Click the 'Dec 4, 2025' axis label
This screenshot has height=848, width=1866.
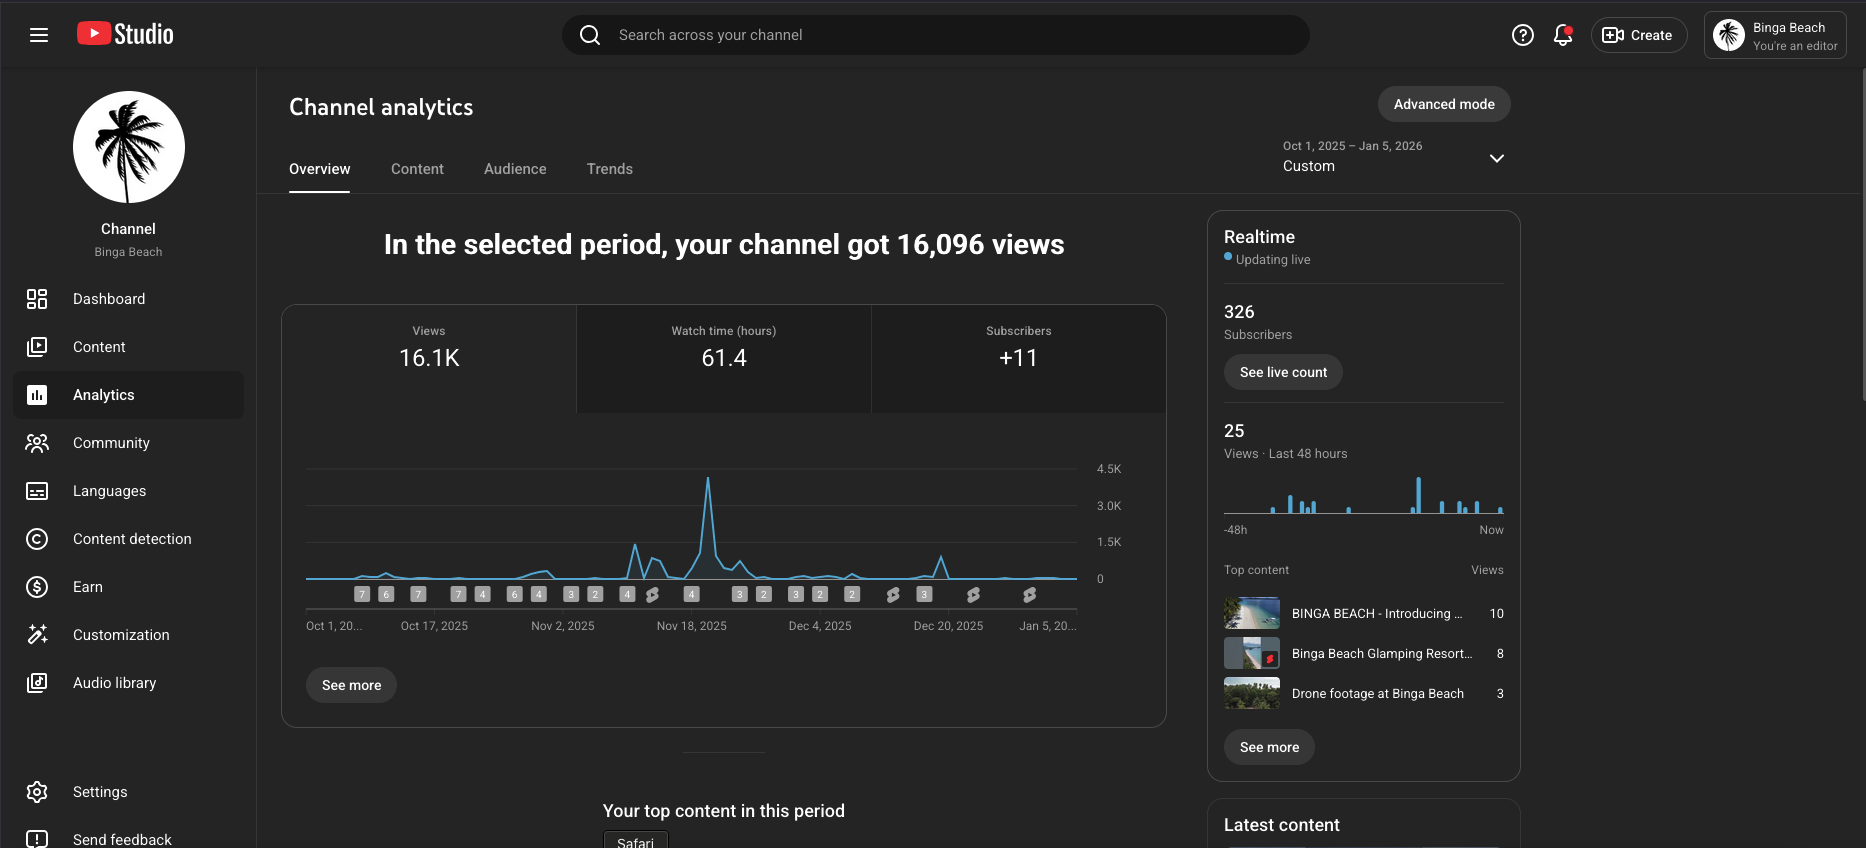[x=820, y=626]
